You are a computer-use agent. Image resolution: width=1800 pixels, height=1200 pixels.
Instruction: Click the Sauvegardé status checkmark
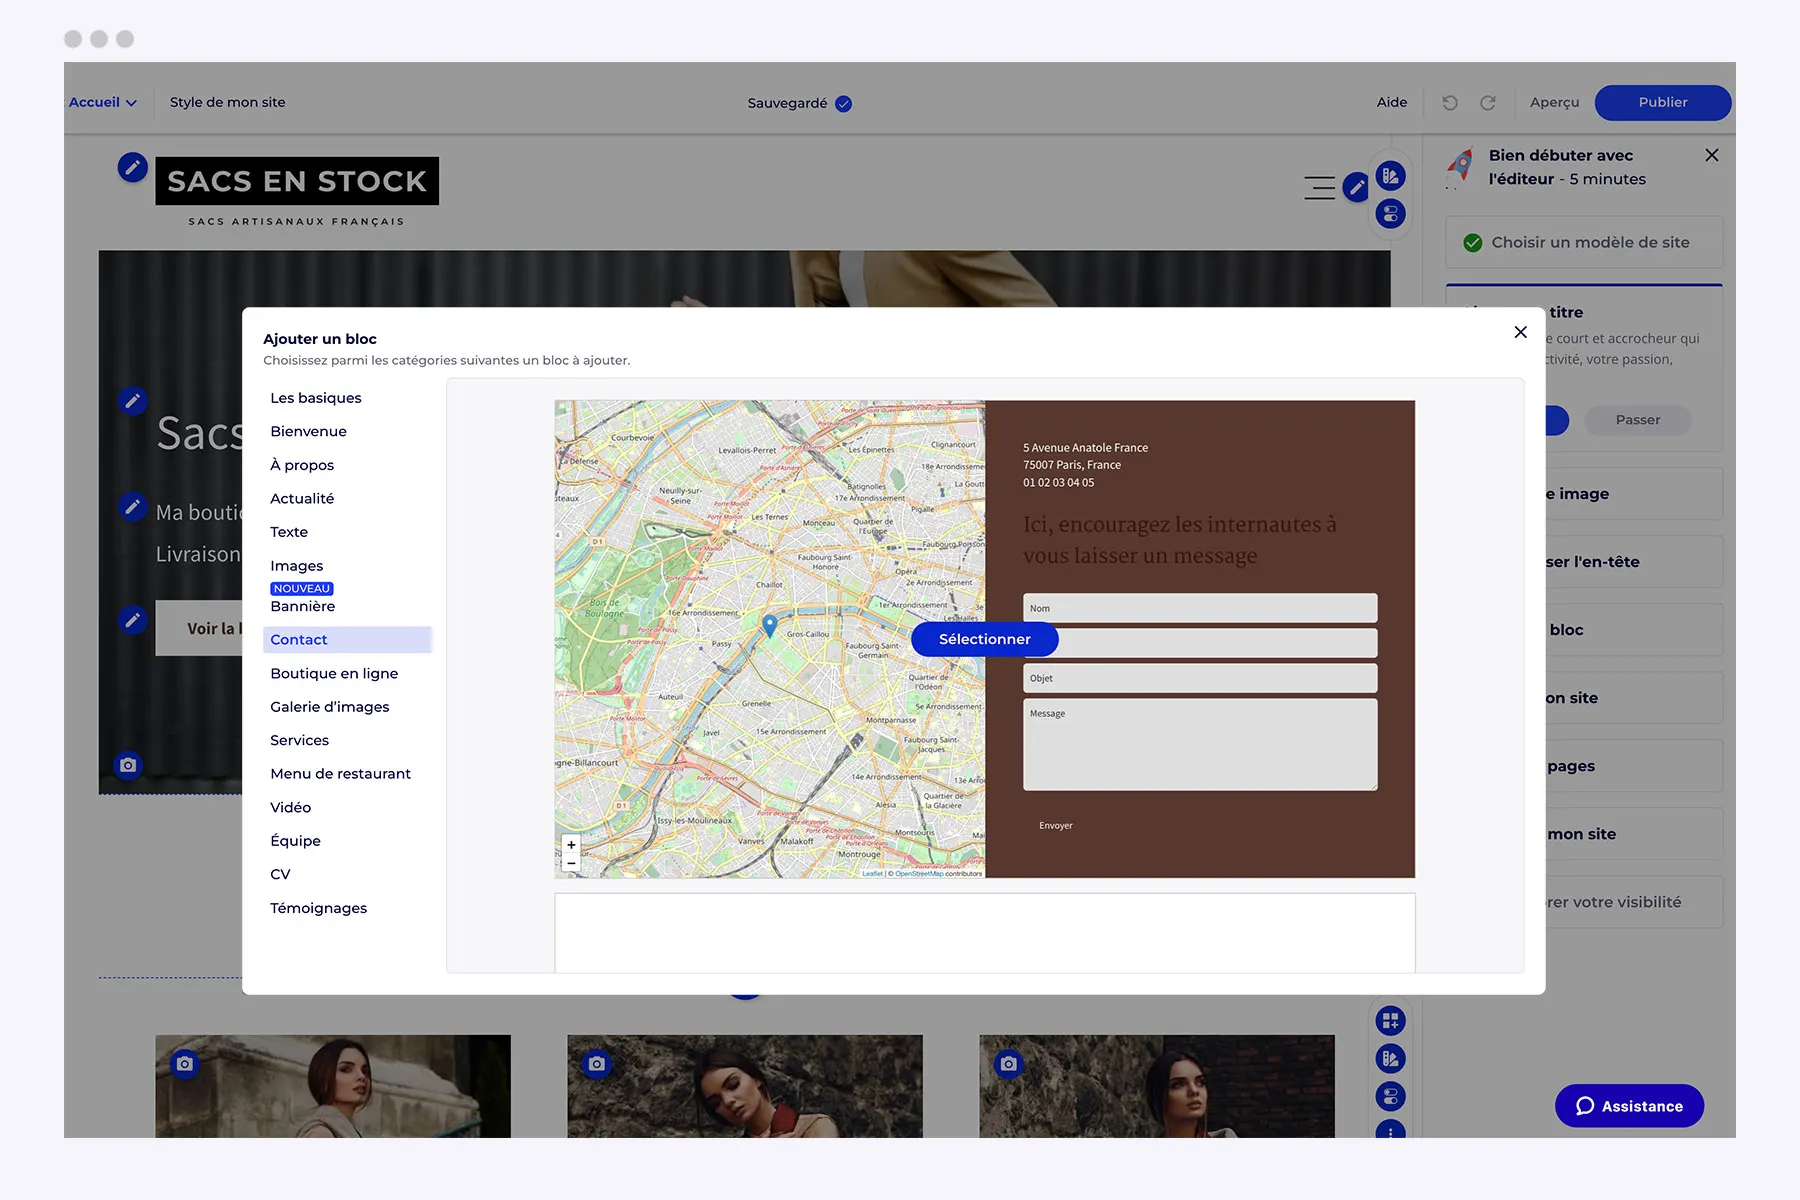[x=843, y=103]
